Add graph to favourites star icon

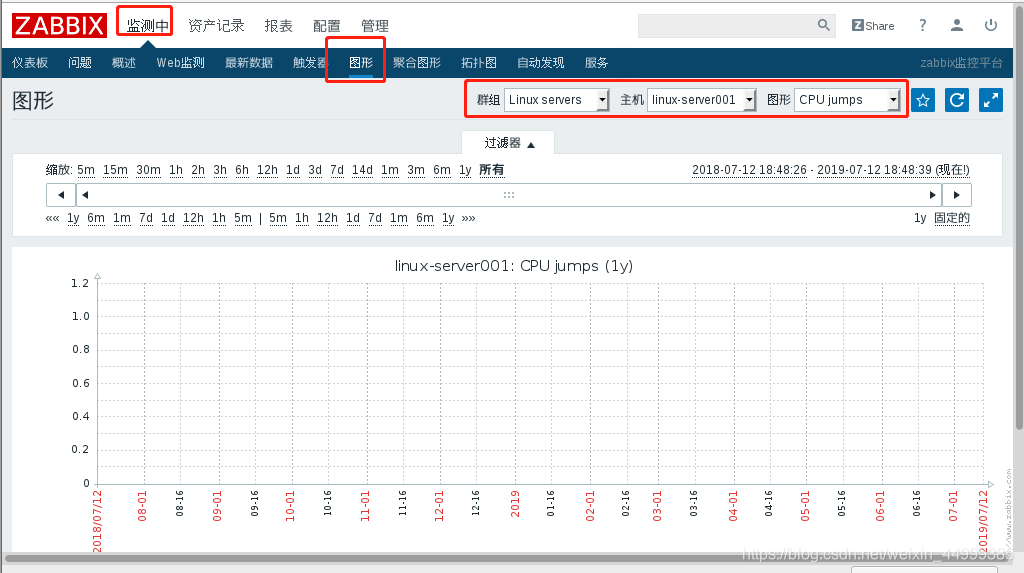pos(923,100)
